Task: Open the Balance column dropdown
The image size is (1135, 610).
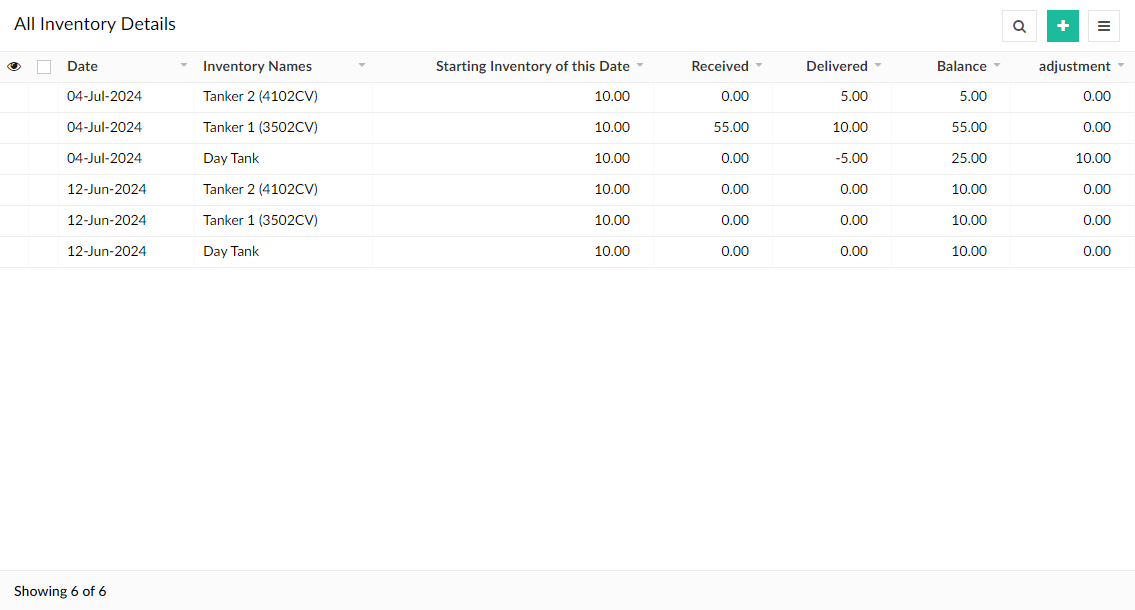Action: [x=996, y=66]
